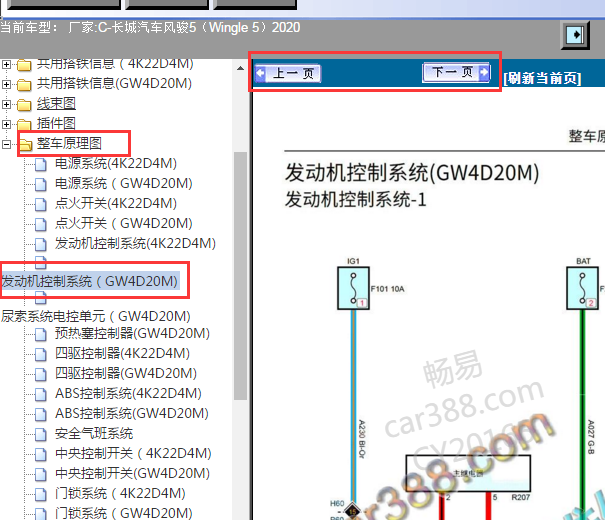This screenshot has height=520, width=605.
Task: Click document icon beside 安全气囊系统
Action: pyautogui.click(x=41, y=435)
